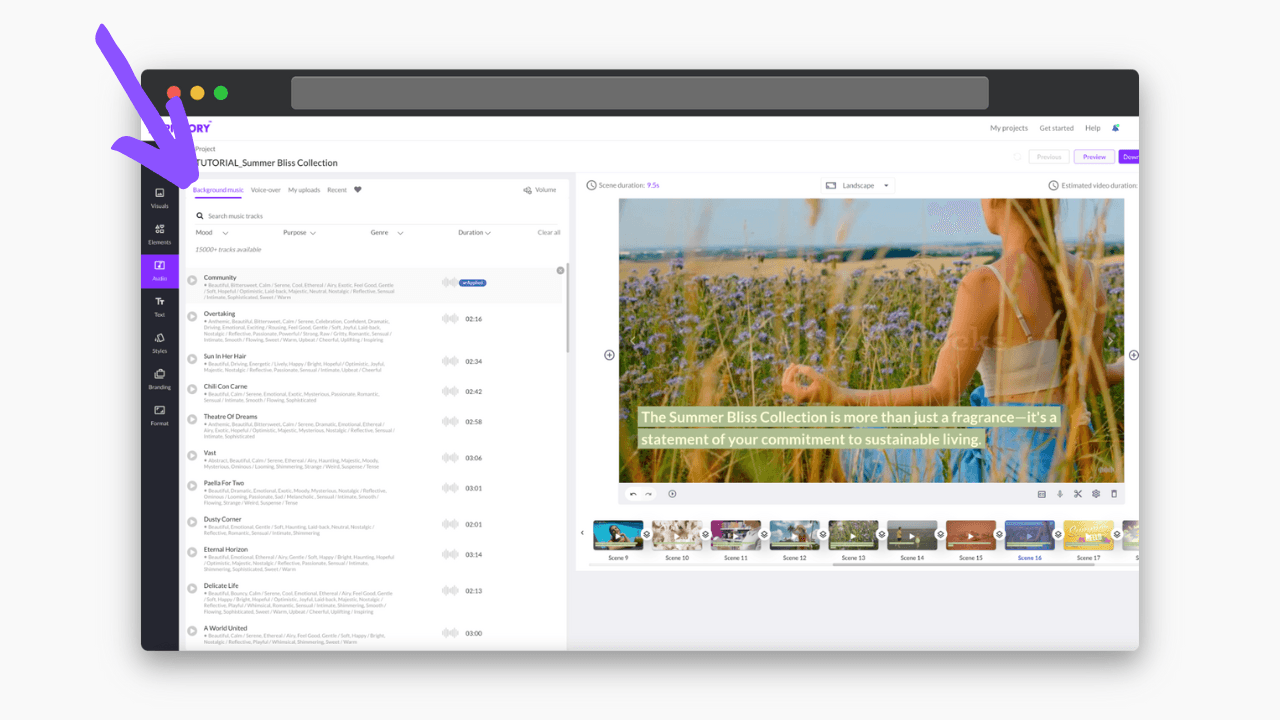Screen dimensions: 1280x720
Task: Open the Volume control for background music
Action: [540, 189]
